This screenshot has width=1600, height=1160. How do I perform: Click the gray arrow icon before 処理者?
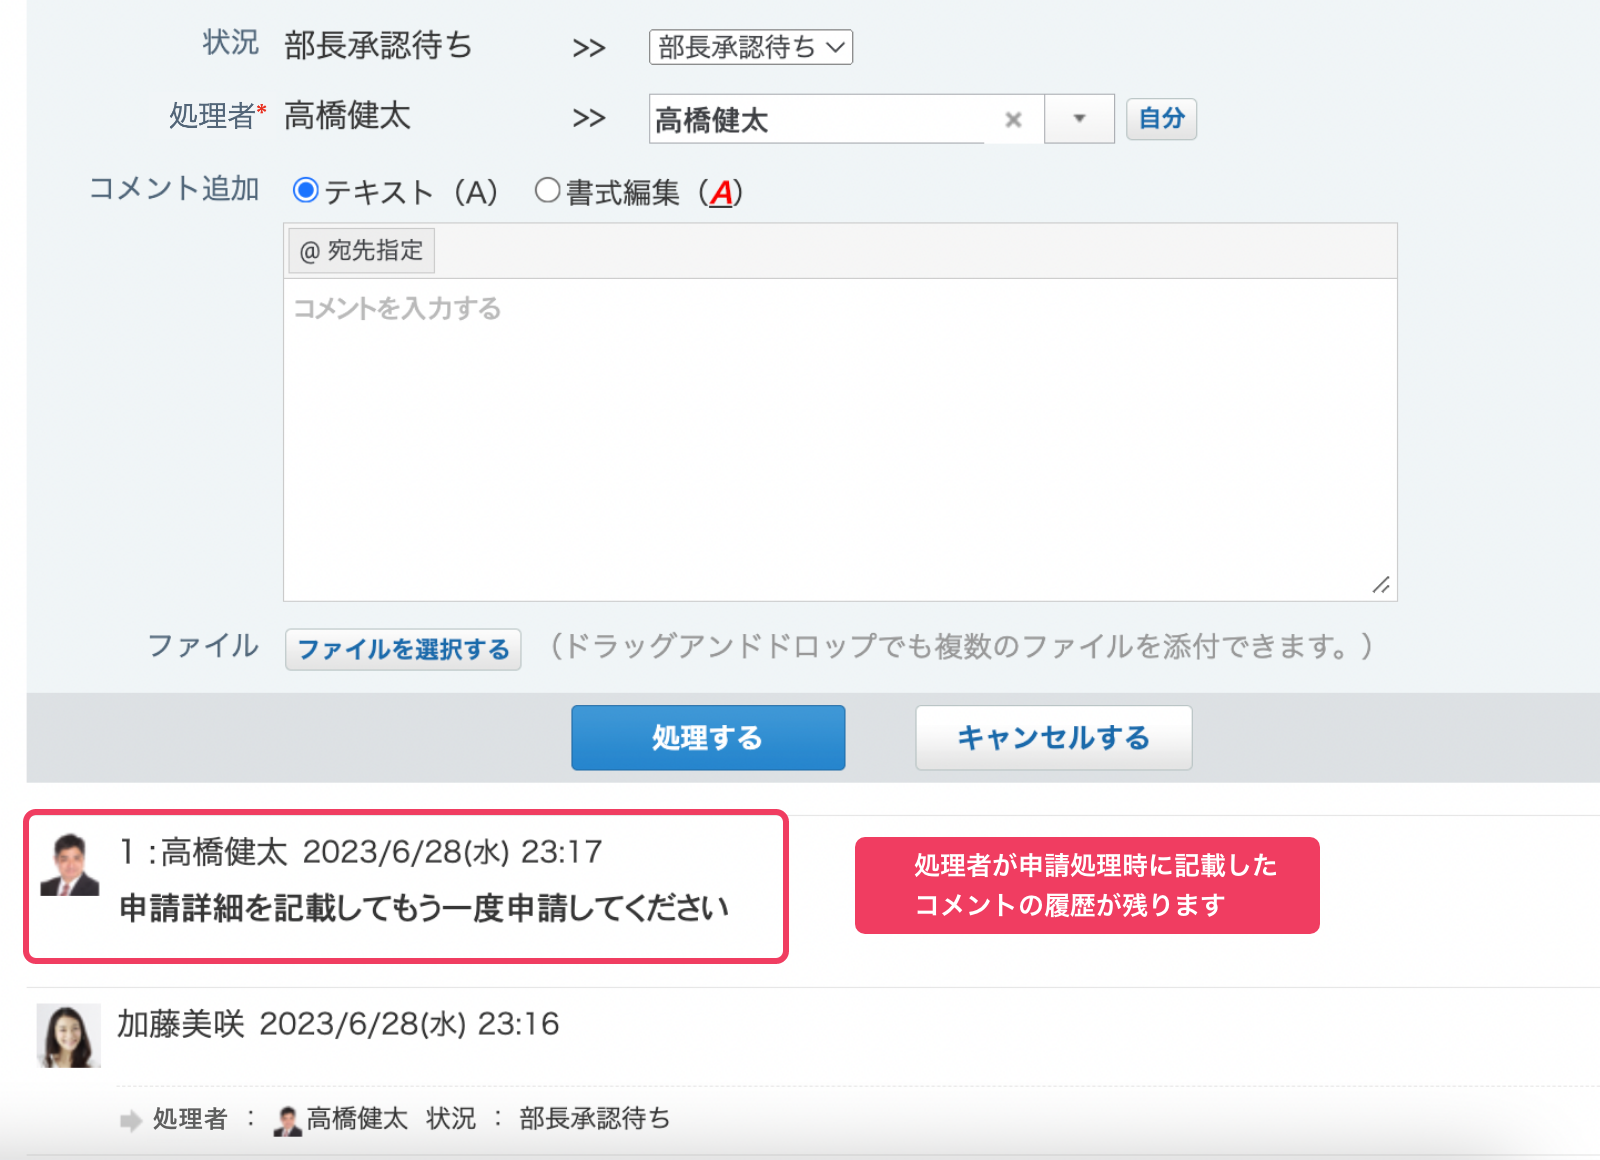click(130, 1121)
